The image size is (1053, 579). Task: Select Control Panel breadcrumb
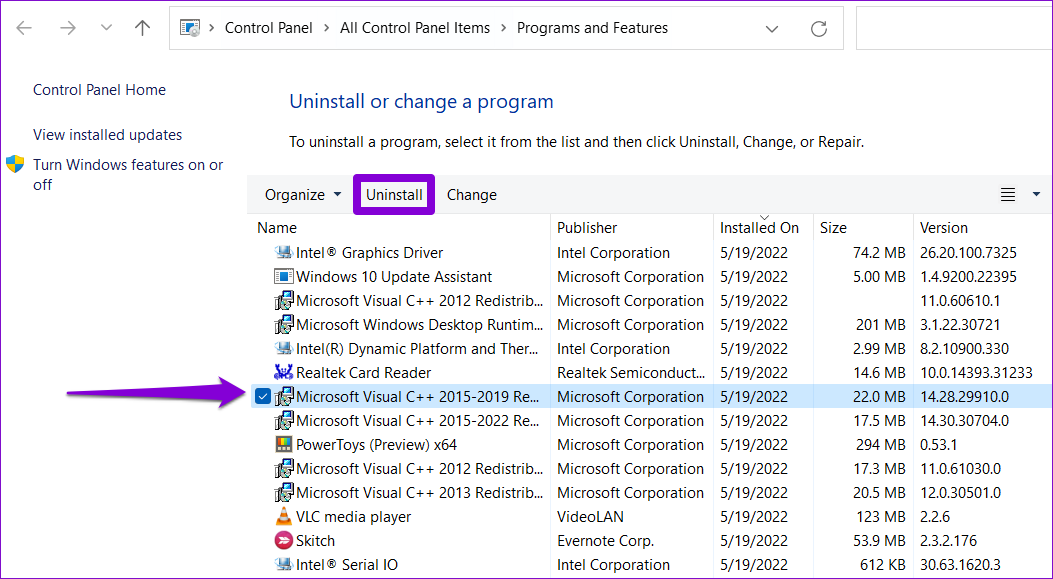click(269, 28)
